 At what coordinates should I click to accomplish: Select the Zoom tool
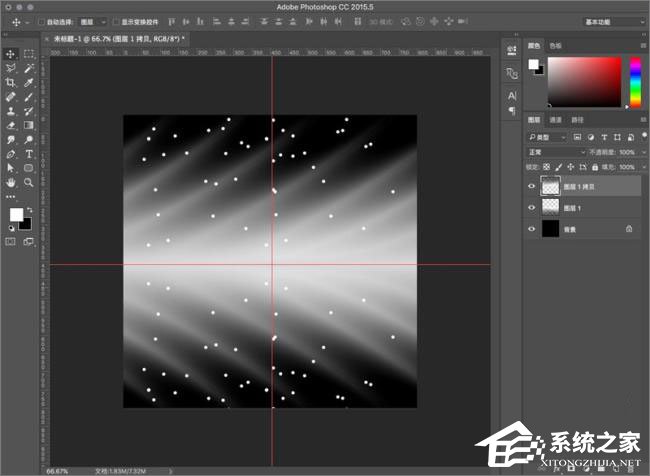tap(29, 182)
